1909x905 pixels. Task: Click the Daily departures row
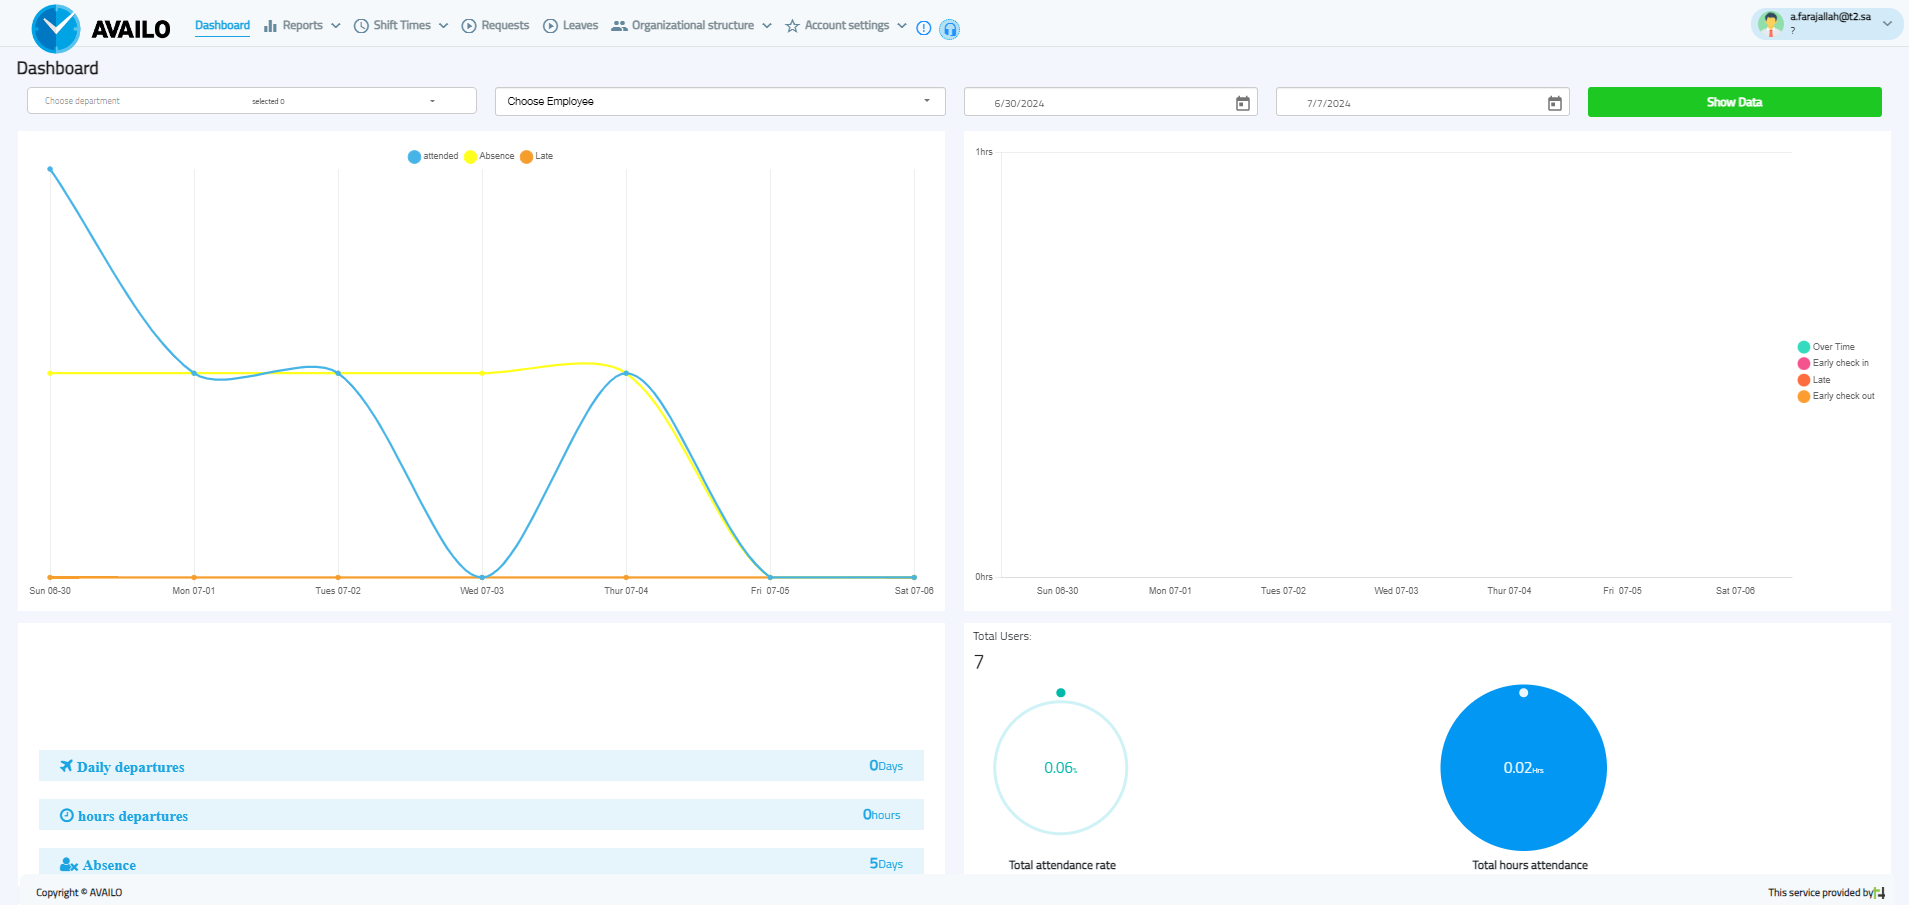pos(481,766)
